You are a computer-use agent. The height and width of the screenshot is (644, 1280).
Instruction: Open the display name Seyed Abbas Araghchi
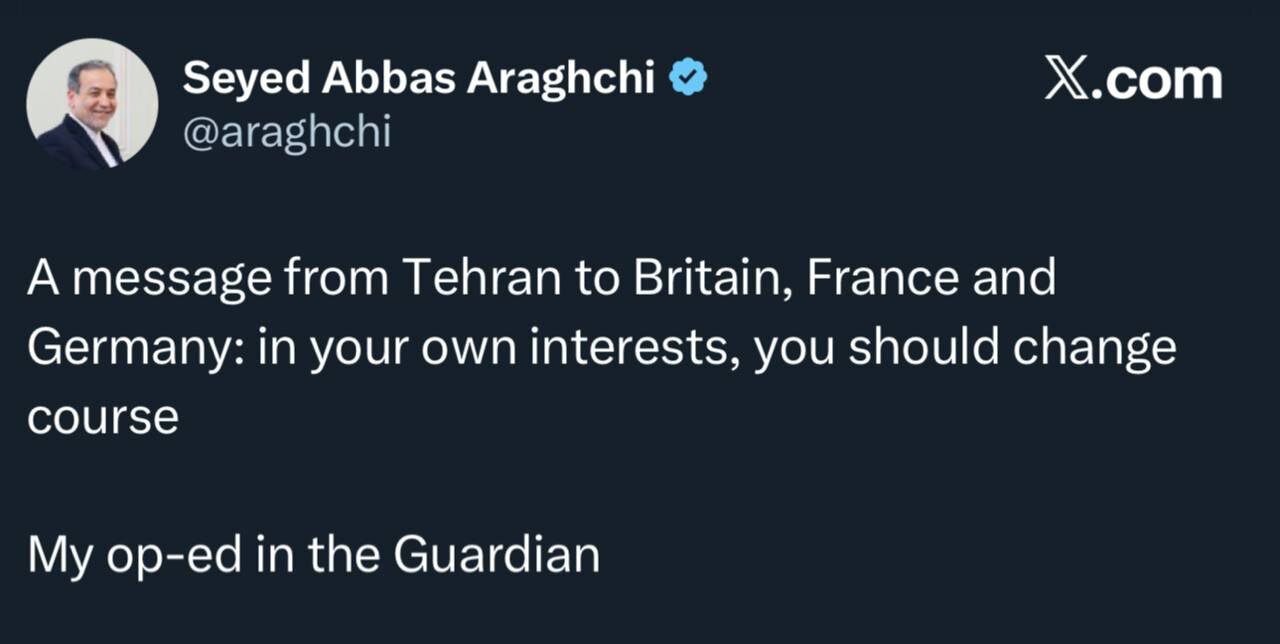(x=418, y=78)
